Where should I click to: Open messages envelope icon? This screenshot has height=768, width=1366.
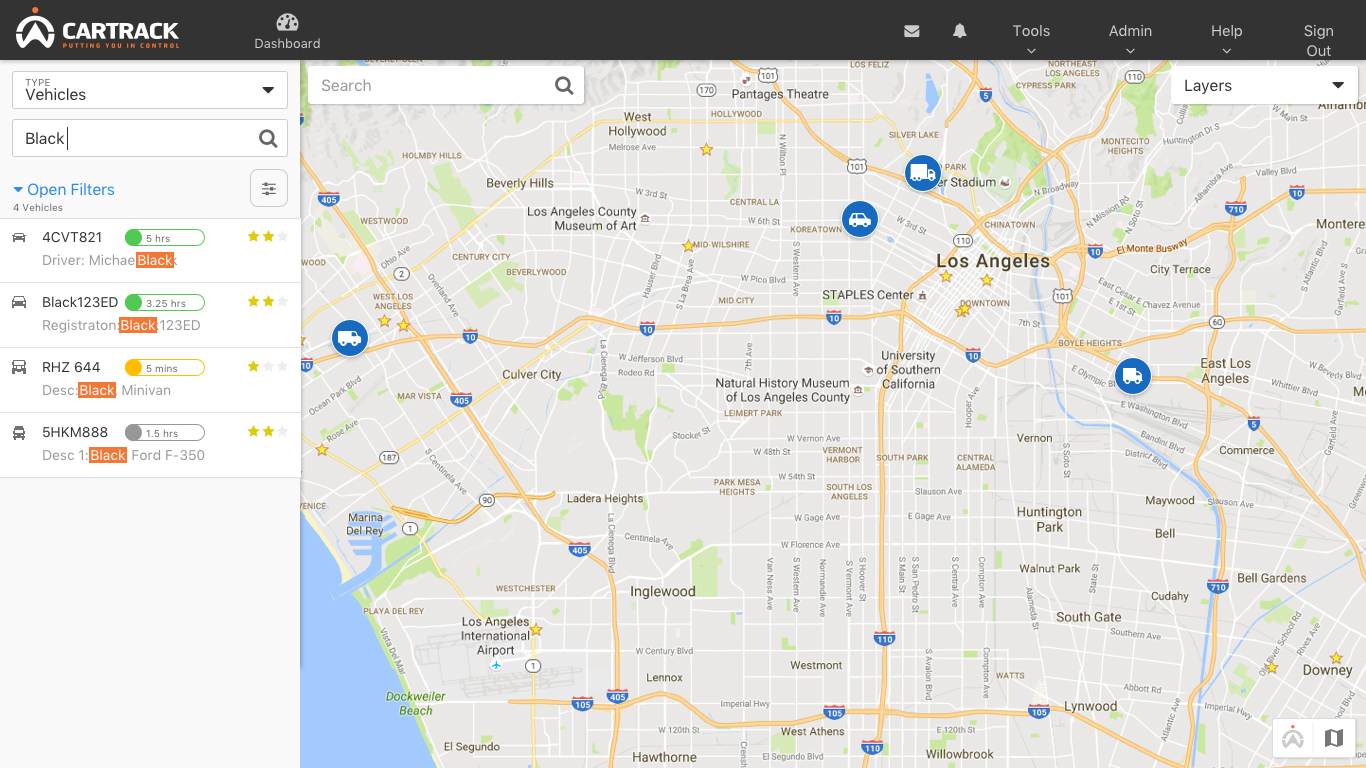coord(912,31)
